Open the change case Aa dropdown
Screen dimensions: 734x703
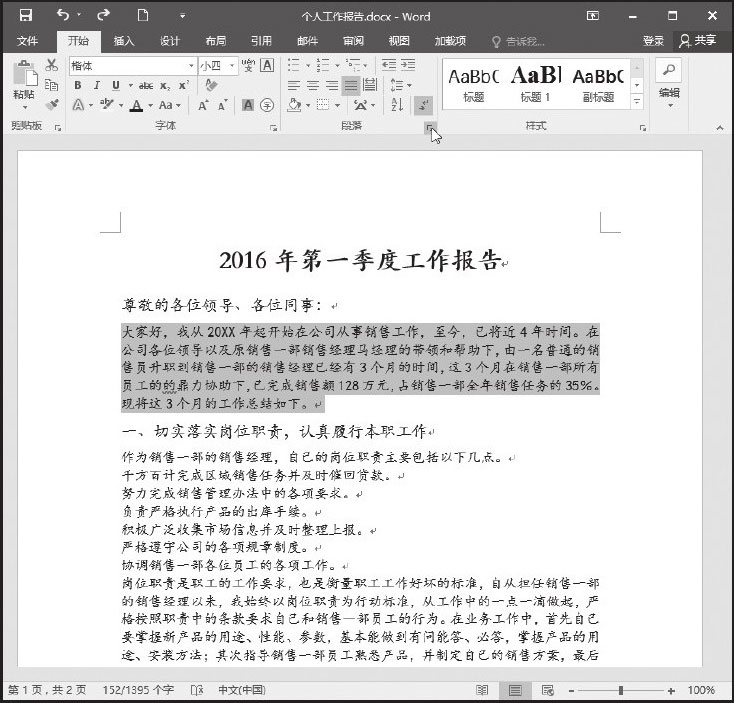tap(169, 105)
